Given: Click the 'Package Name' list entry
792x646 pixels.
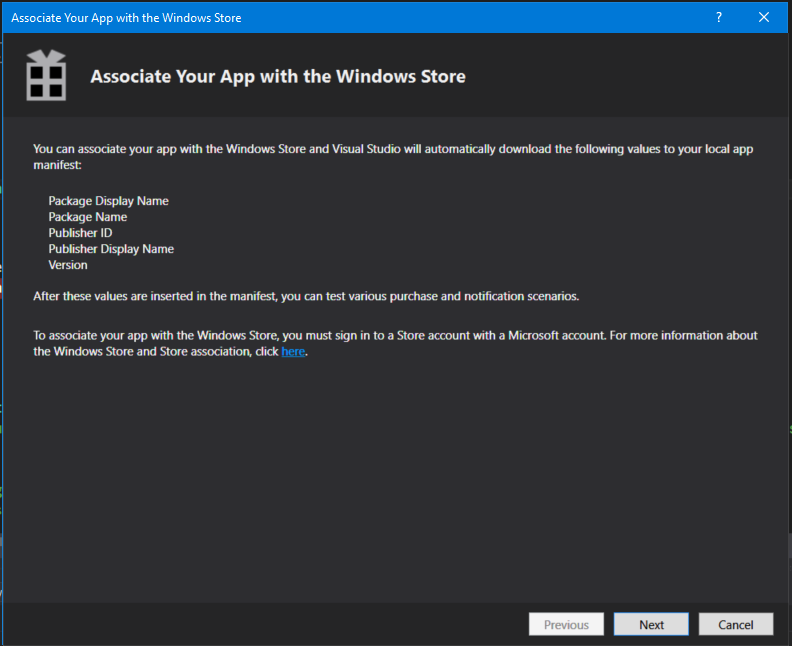Looking at the screenshot, I should pos(88,217).
